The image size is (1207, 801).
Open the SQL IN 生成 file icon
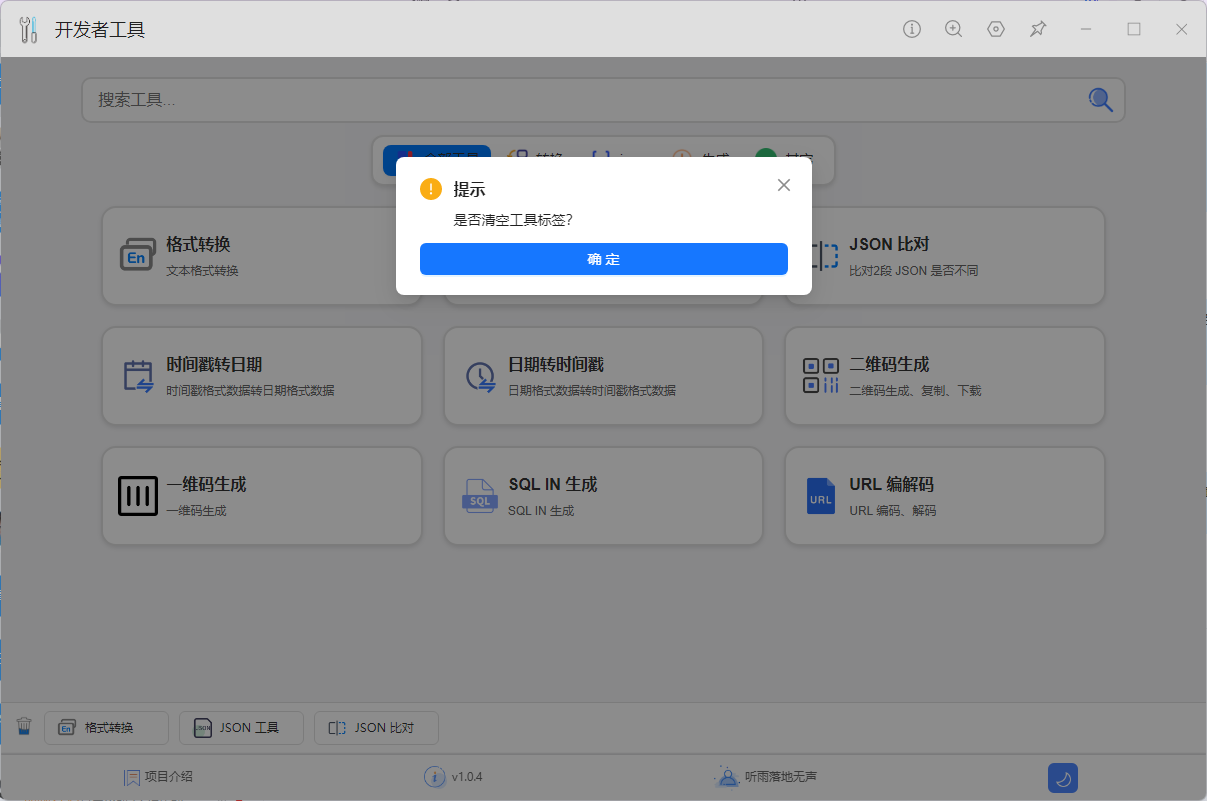[x=480, y=496]
